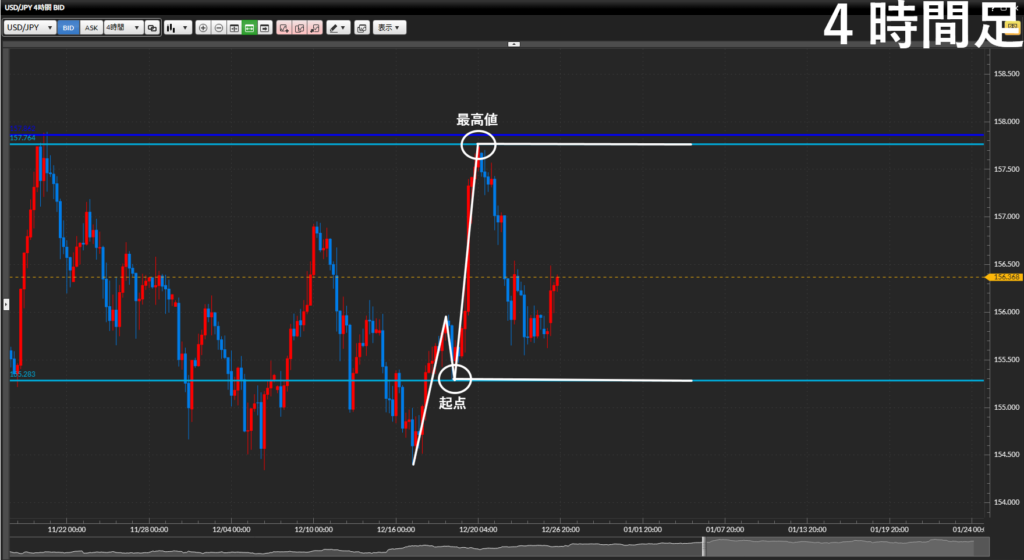Open the USD/JPY currency pair dropdown
The image size is (1024, 560).
click(x=29, y=28)
